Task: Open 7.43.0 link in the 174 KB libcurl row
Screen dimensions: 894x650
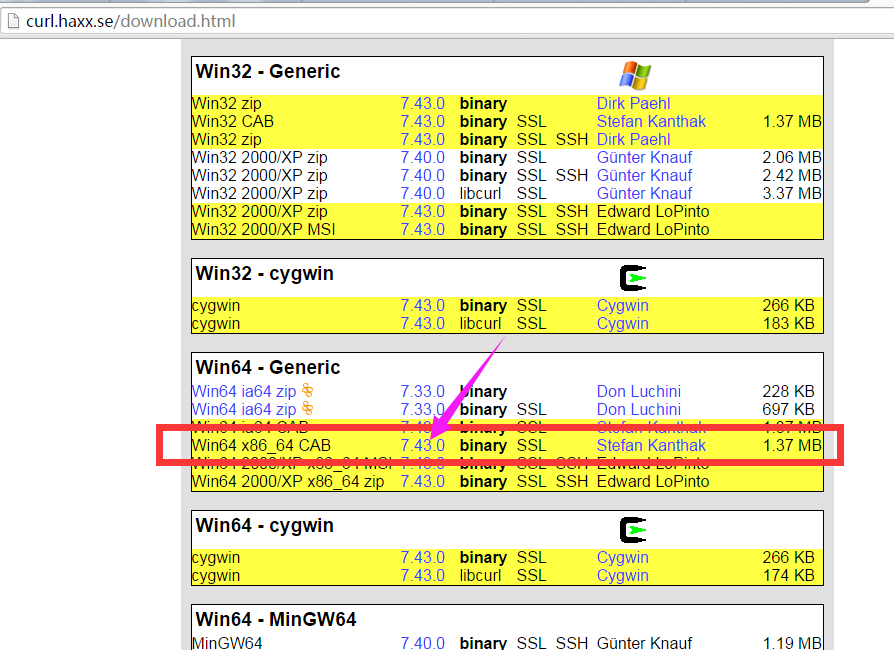Action: pos(422,576)
